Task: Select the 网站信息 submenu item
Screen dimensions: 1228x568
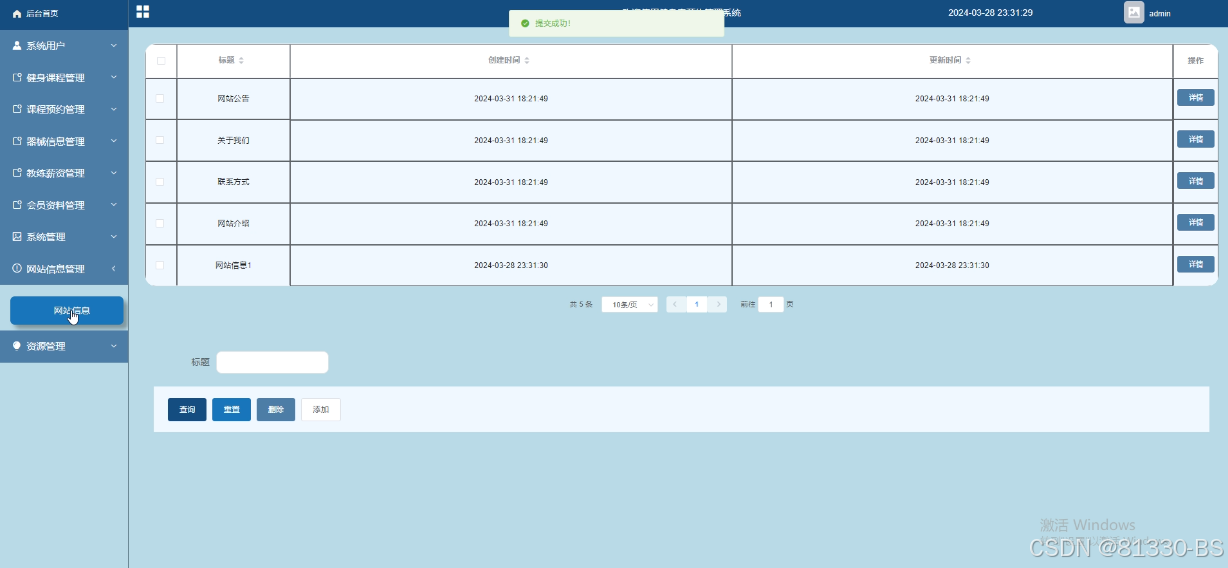Action: 67,311
